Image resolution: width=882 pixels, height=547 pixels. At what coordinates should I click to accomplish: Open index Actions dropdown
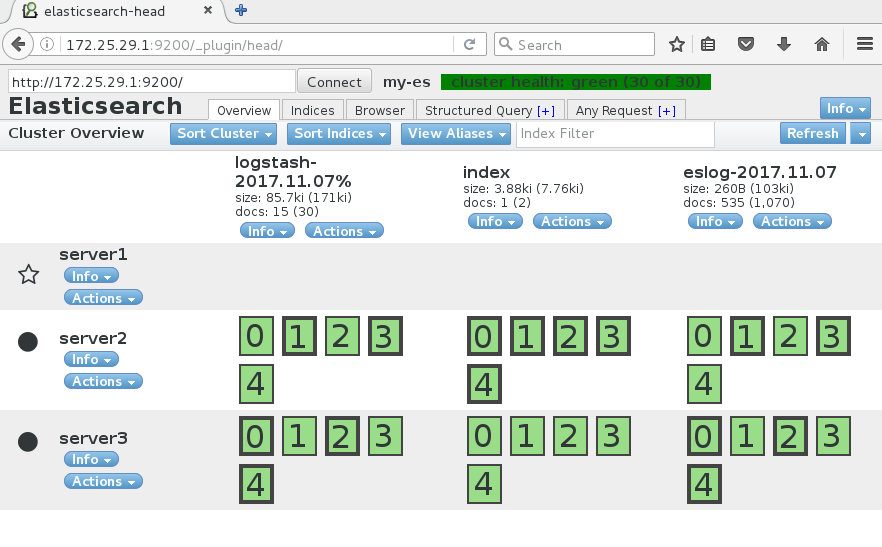pyautogui.click(x=572, y=221)
